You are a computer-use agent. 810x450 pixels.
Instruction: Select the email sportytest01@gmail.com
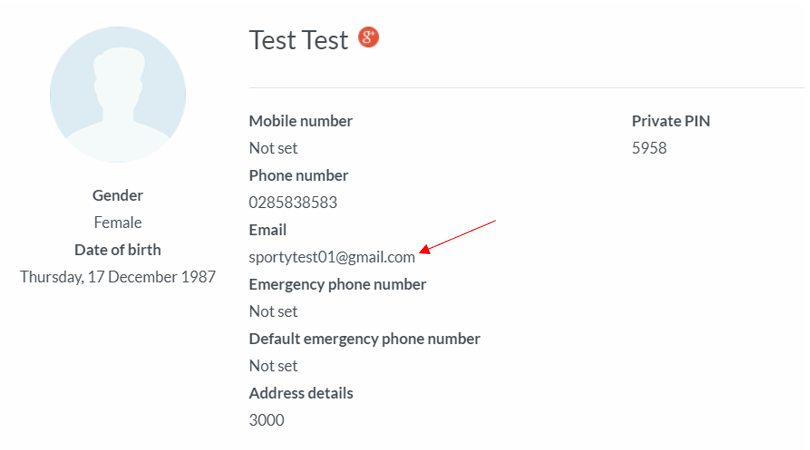pos(332,257)
